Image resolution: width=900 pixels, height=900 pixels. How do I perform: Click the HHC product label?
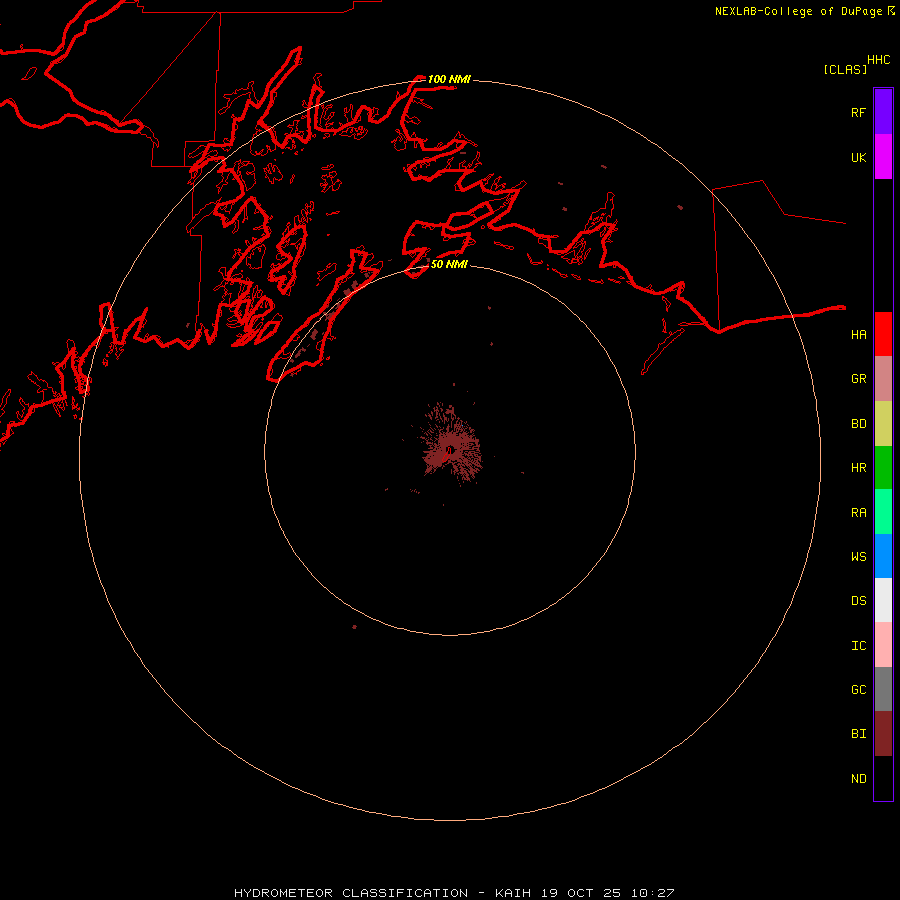(878, 60)
